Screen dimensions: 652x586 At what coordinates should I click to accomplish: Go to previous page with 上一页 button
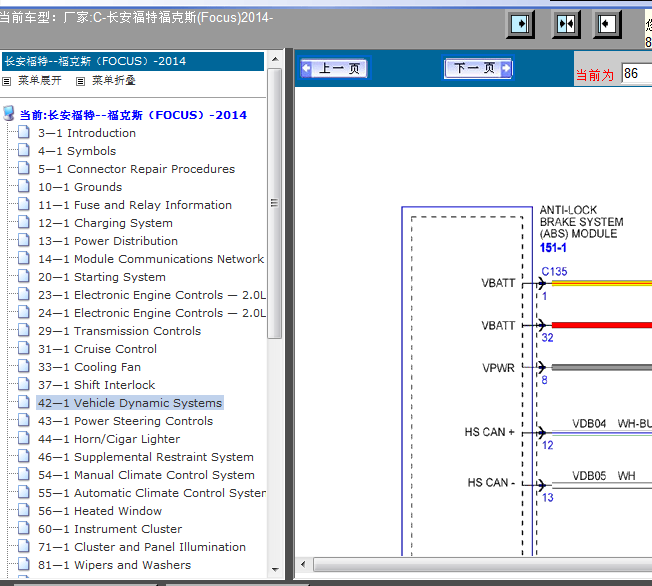[334, 68]
